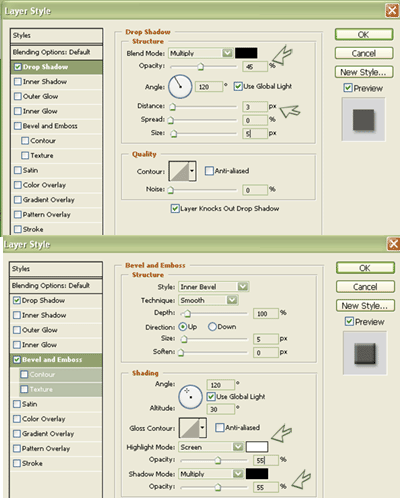Click the Drop Shadow Opacity slider handle
Image resolution: width=400 pixels, height=500 pixels.
point(200,67)
